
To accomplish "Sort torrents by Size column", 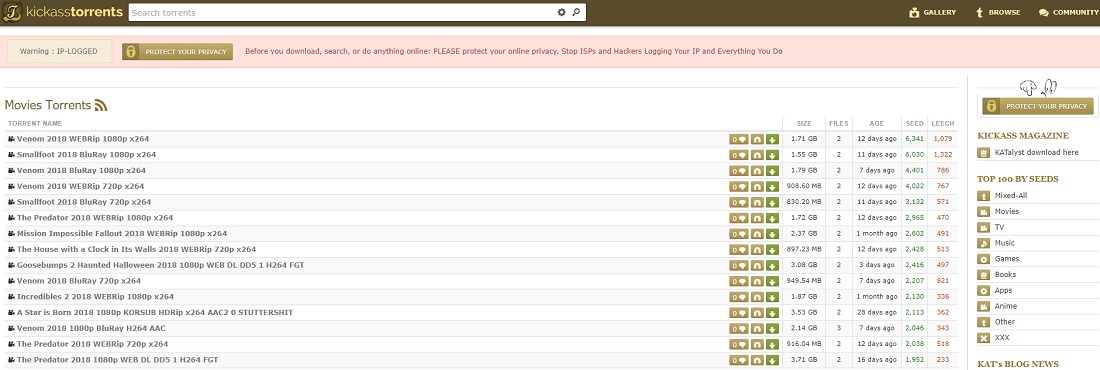I will [804, 124].
